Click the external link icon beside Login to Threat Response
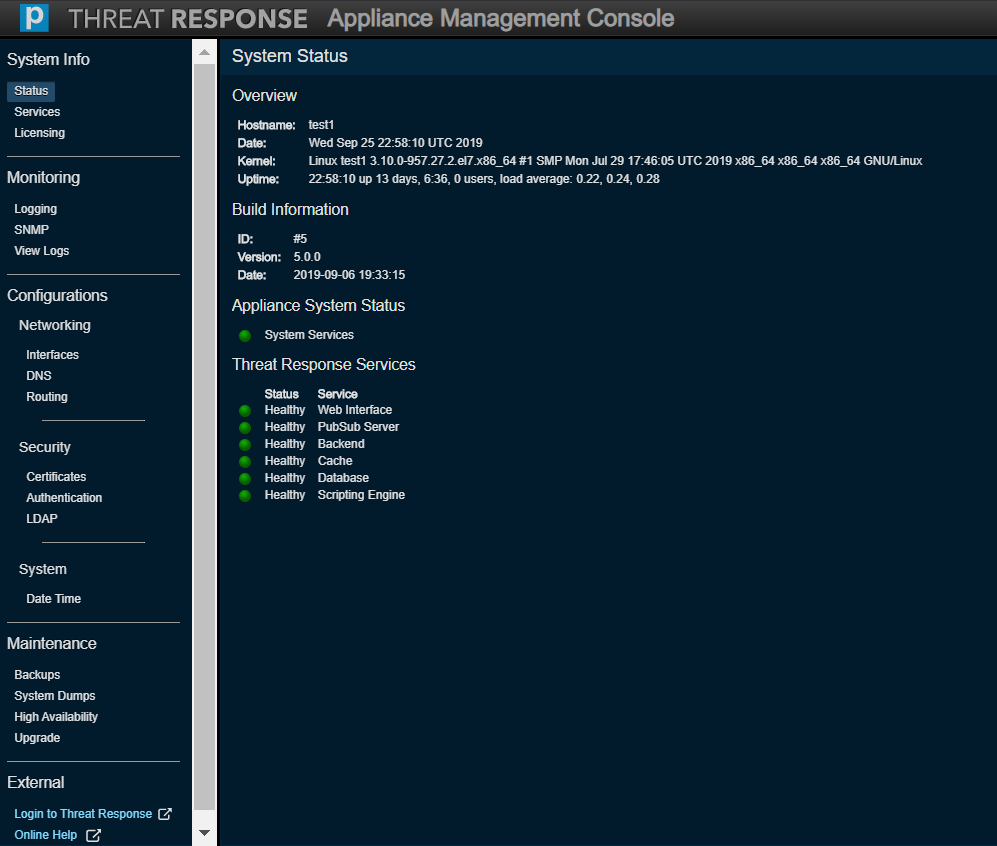This screenshot has width=997, height=846. 165,814
